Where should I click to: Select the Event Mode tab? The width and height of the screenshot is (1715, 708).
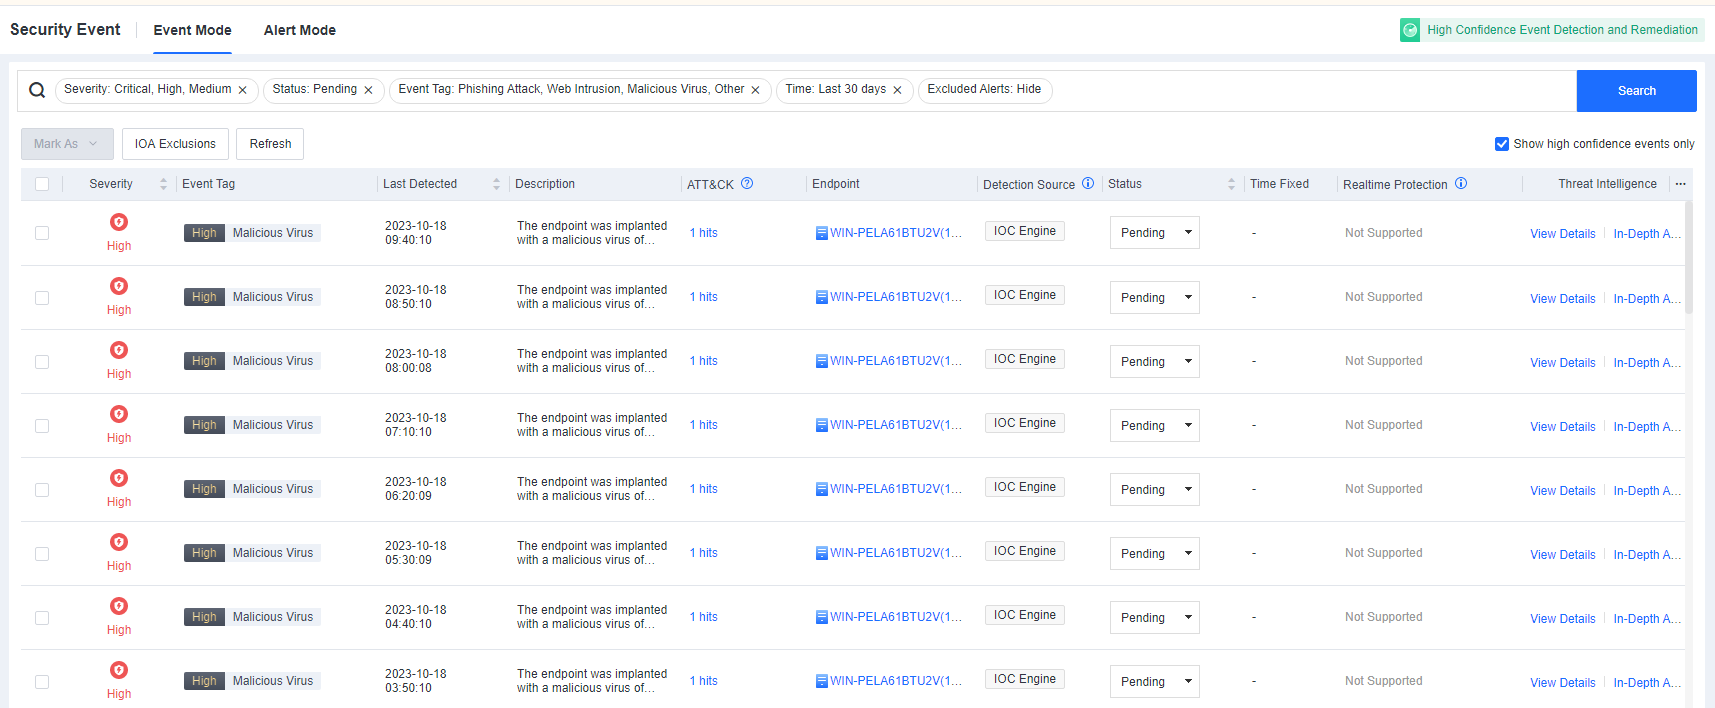192,30
